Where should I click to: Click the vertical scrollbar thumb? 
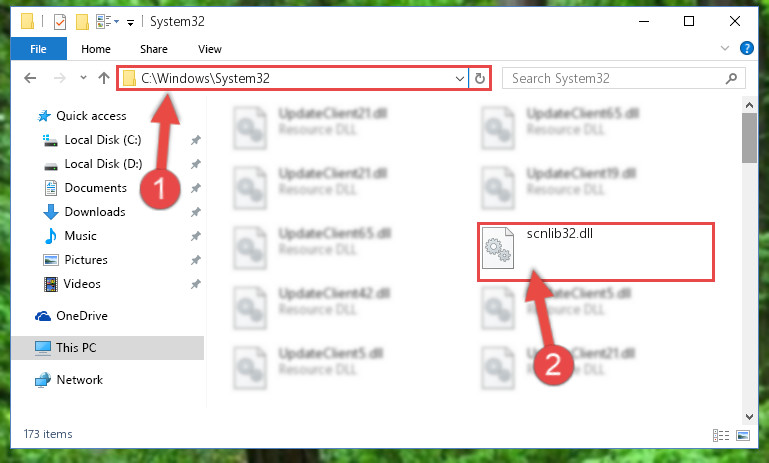point(749,138)
